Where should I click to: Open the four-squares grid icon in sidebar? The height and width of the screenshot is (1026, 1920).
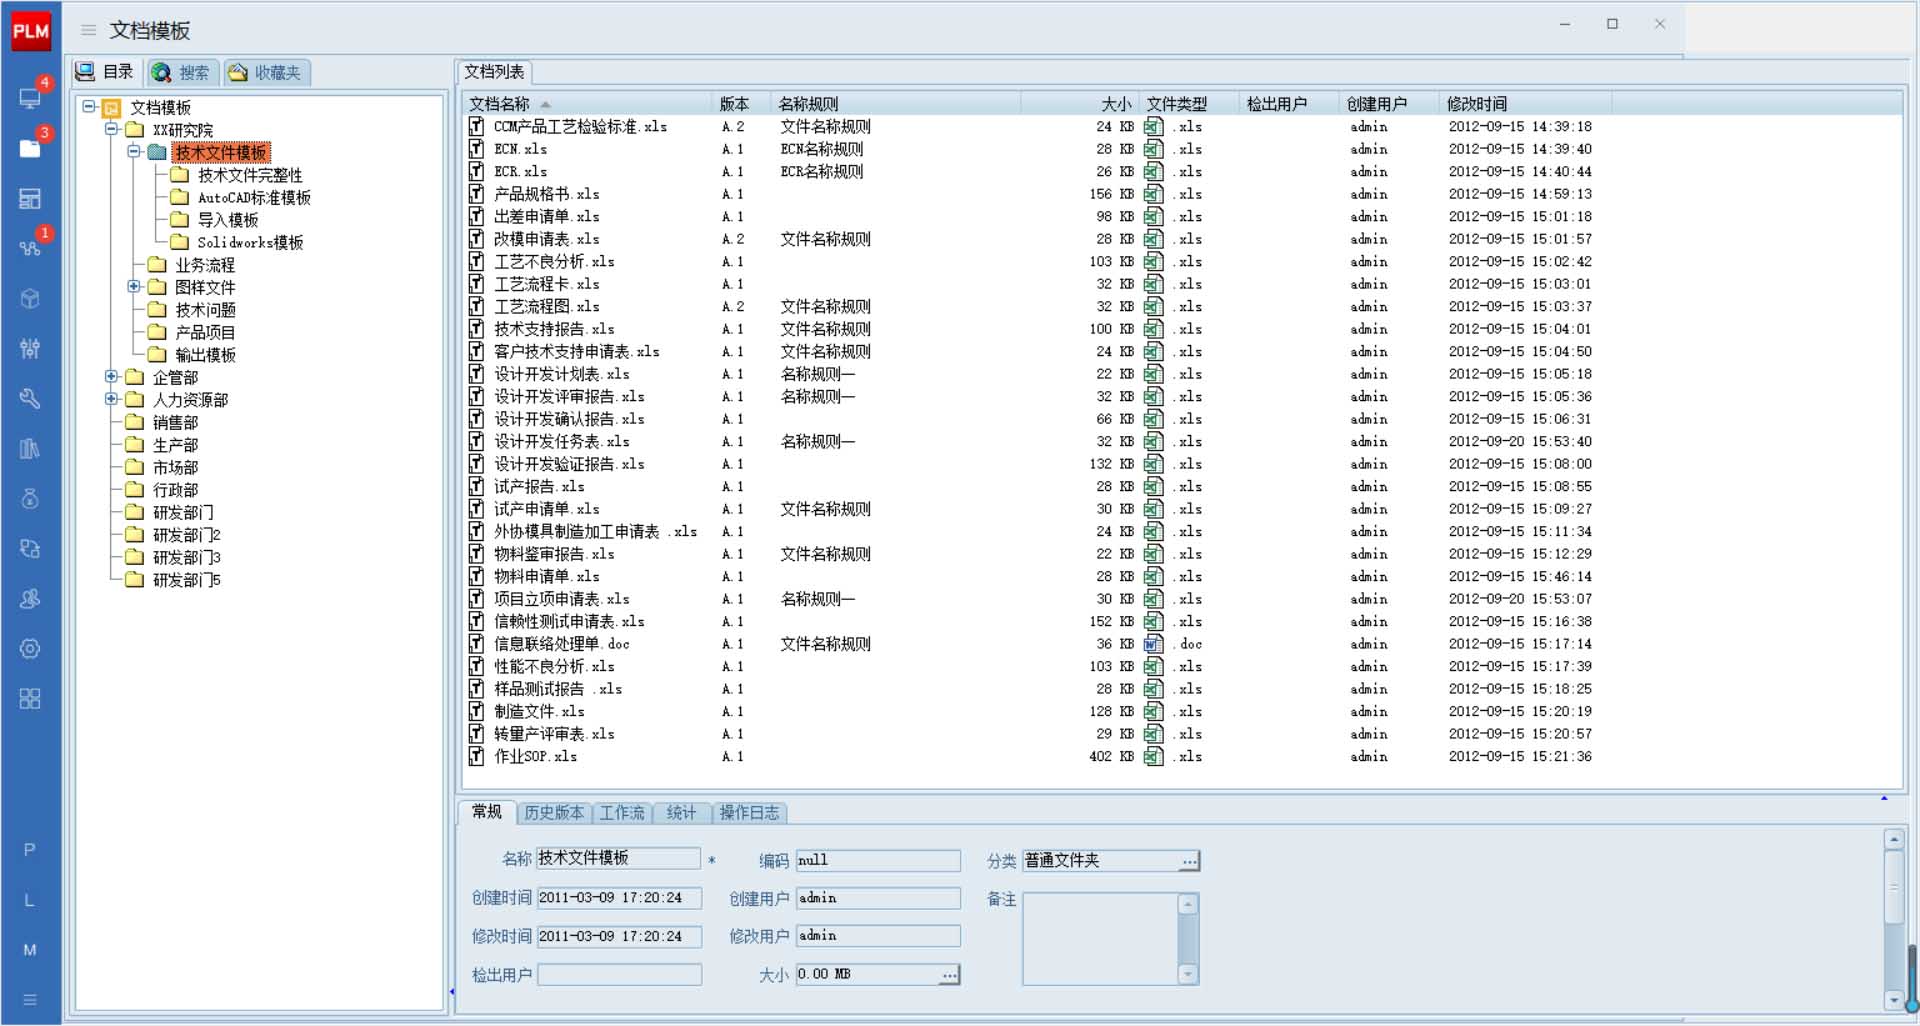pyautogui.click(x=30, y=698)
